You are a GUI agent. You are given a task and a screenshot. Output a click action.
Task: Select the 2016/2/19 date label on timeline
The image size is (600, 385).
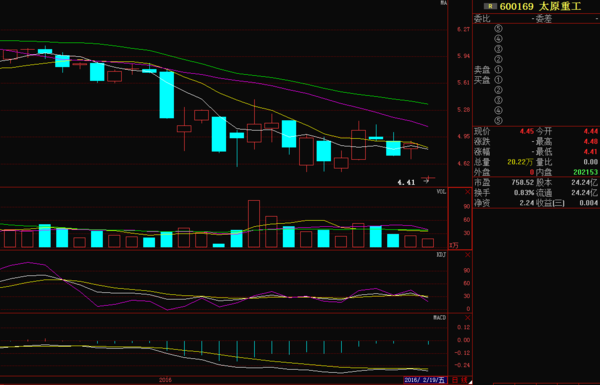[x=425, y=380]
